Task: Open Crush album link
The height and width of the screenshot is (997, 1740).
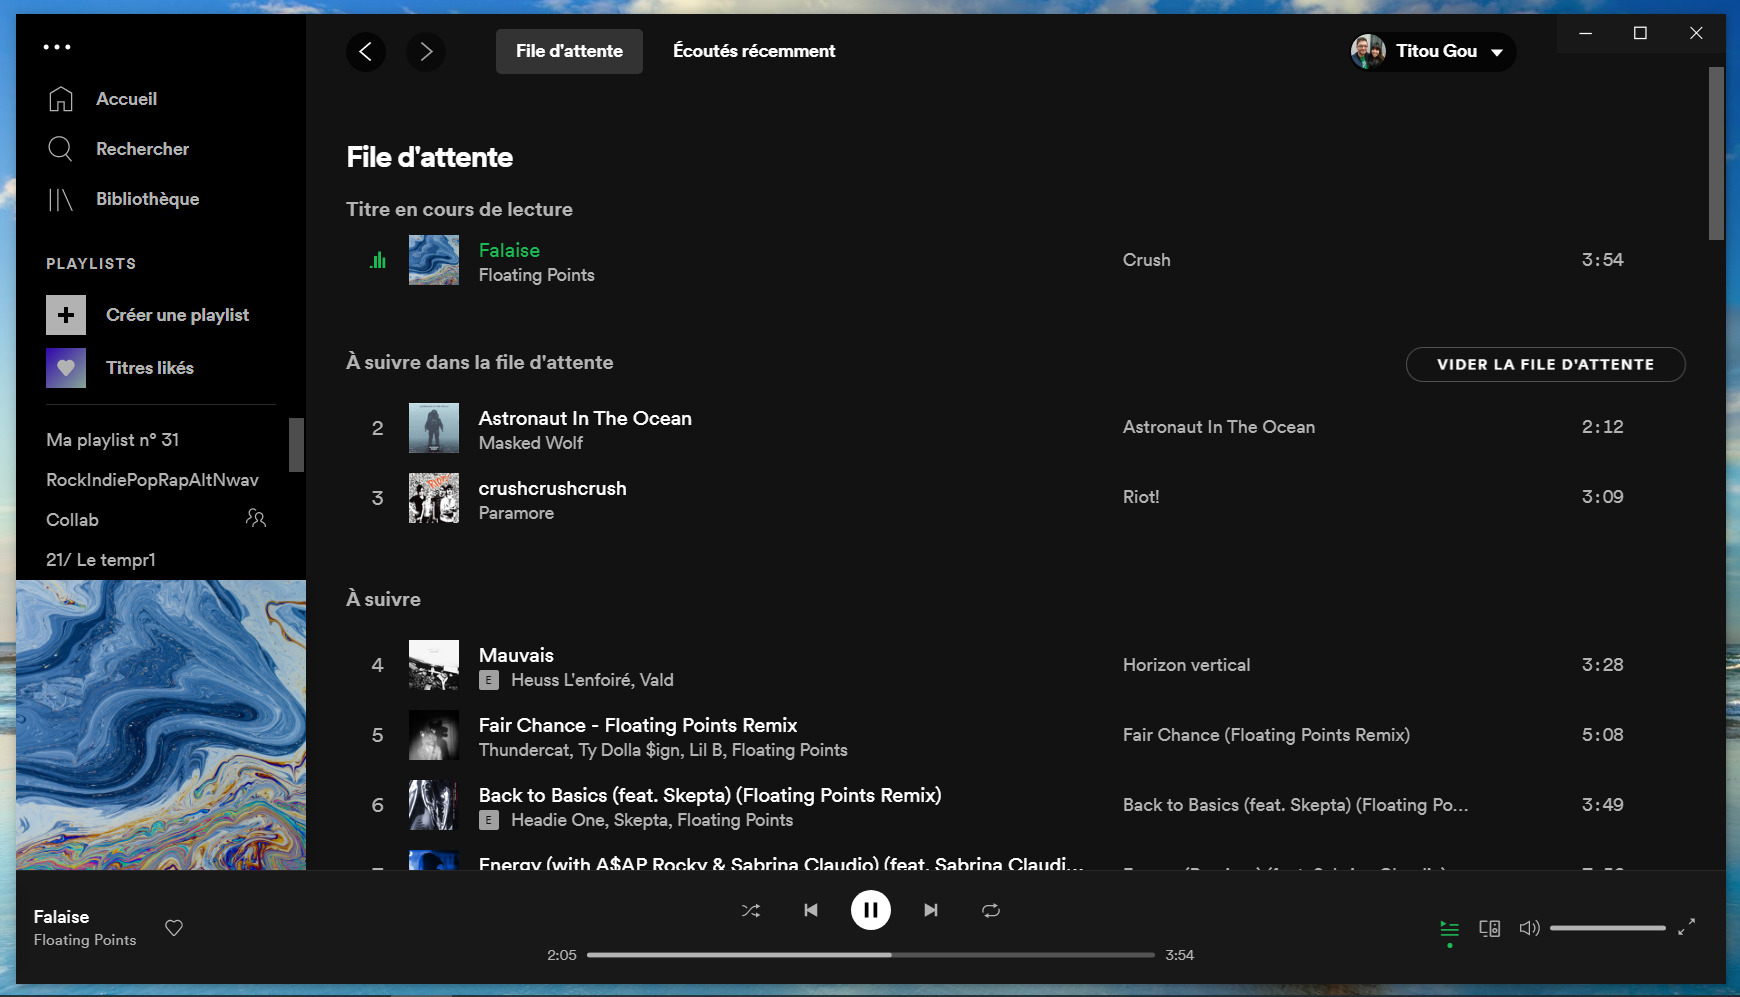Action: [1146, 260]
